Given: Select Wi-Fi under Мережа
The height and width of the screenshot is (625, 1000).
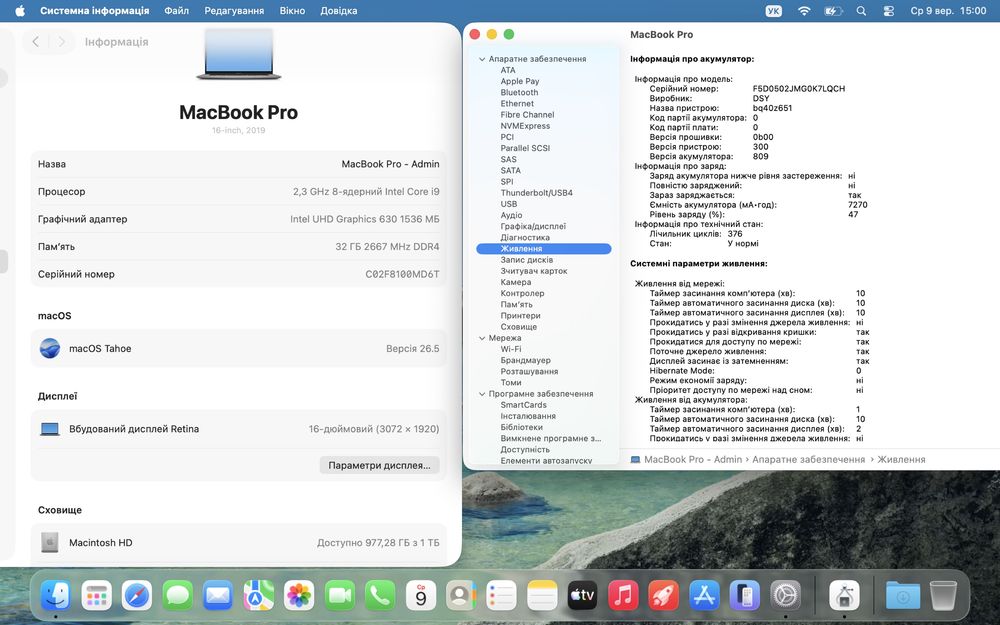Looking at the screenshot, I should 511,349.
